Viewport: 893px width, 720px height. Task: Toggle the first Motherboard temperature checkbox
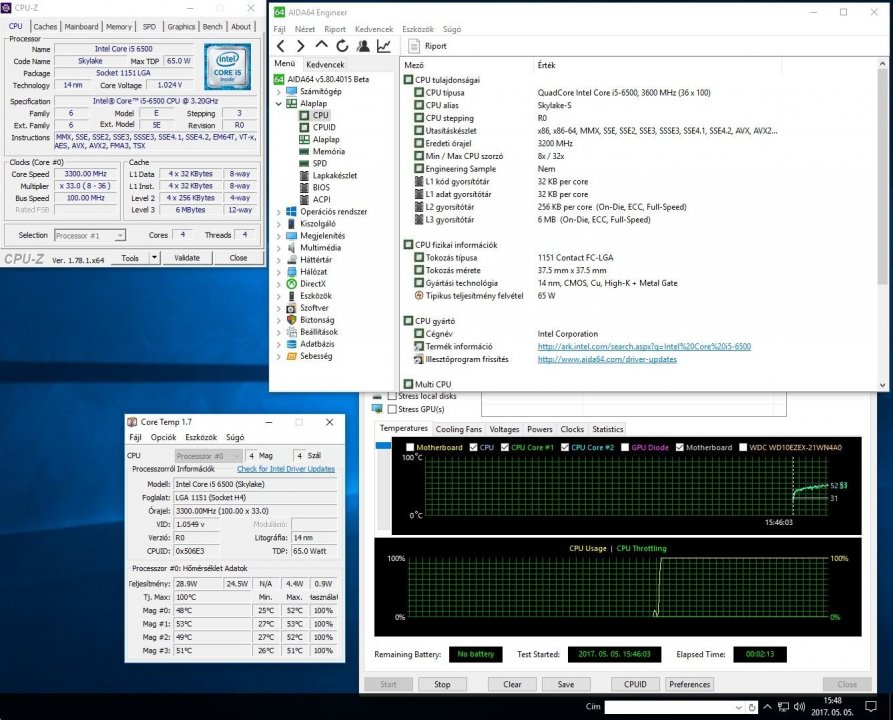(x=410, y=447)
